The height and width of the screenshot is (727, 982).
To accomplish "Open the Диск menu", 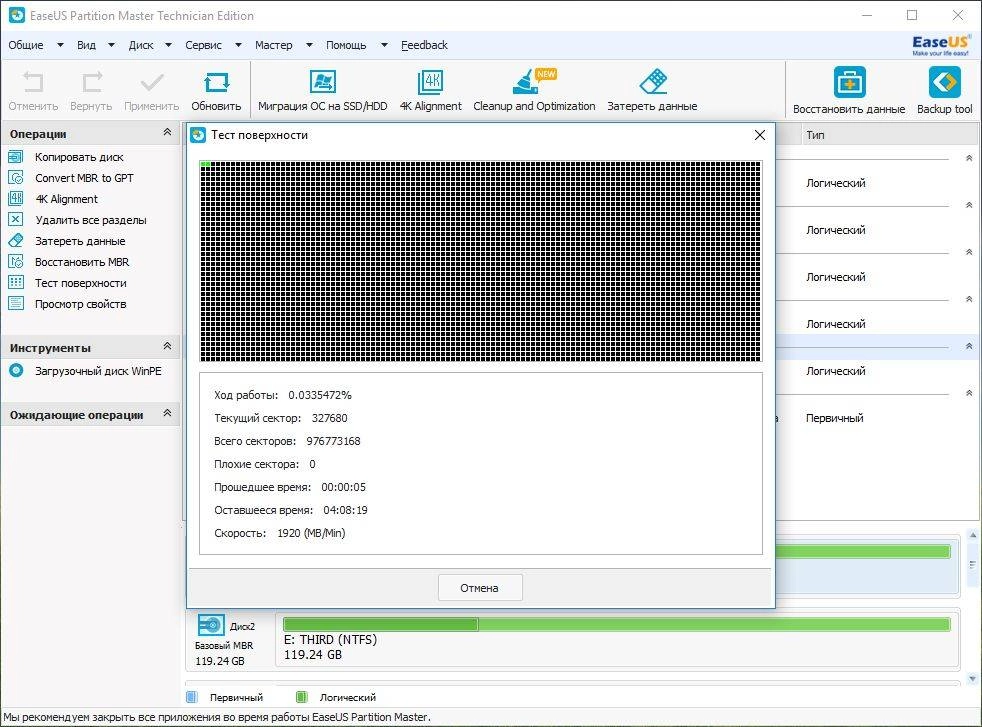I will (141, 45).
